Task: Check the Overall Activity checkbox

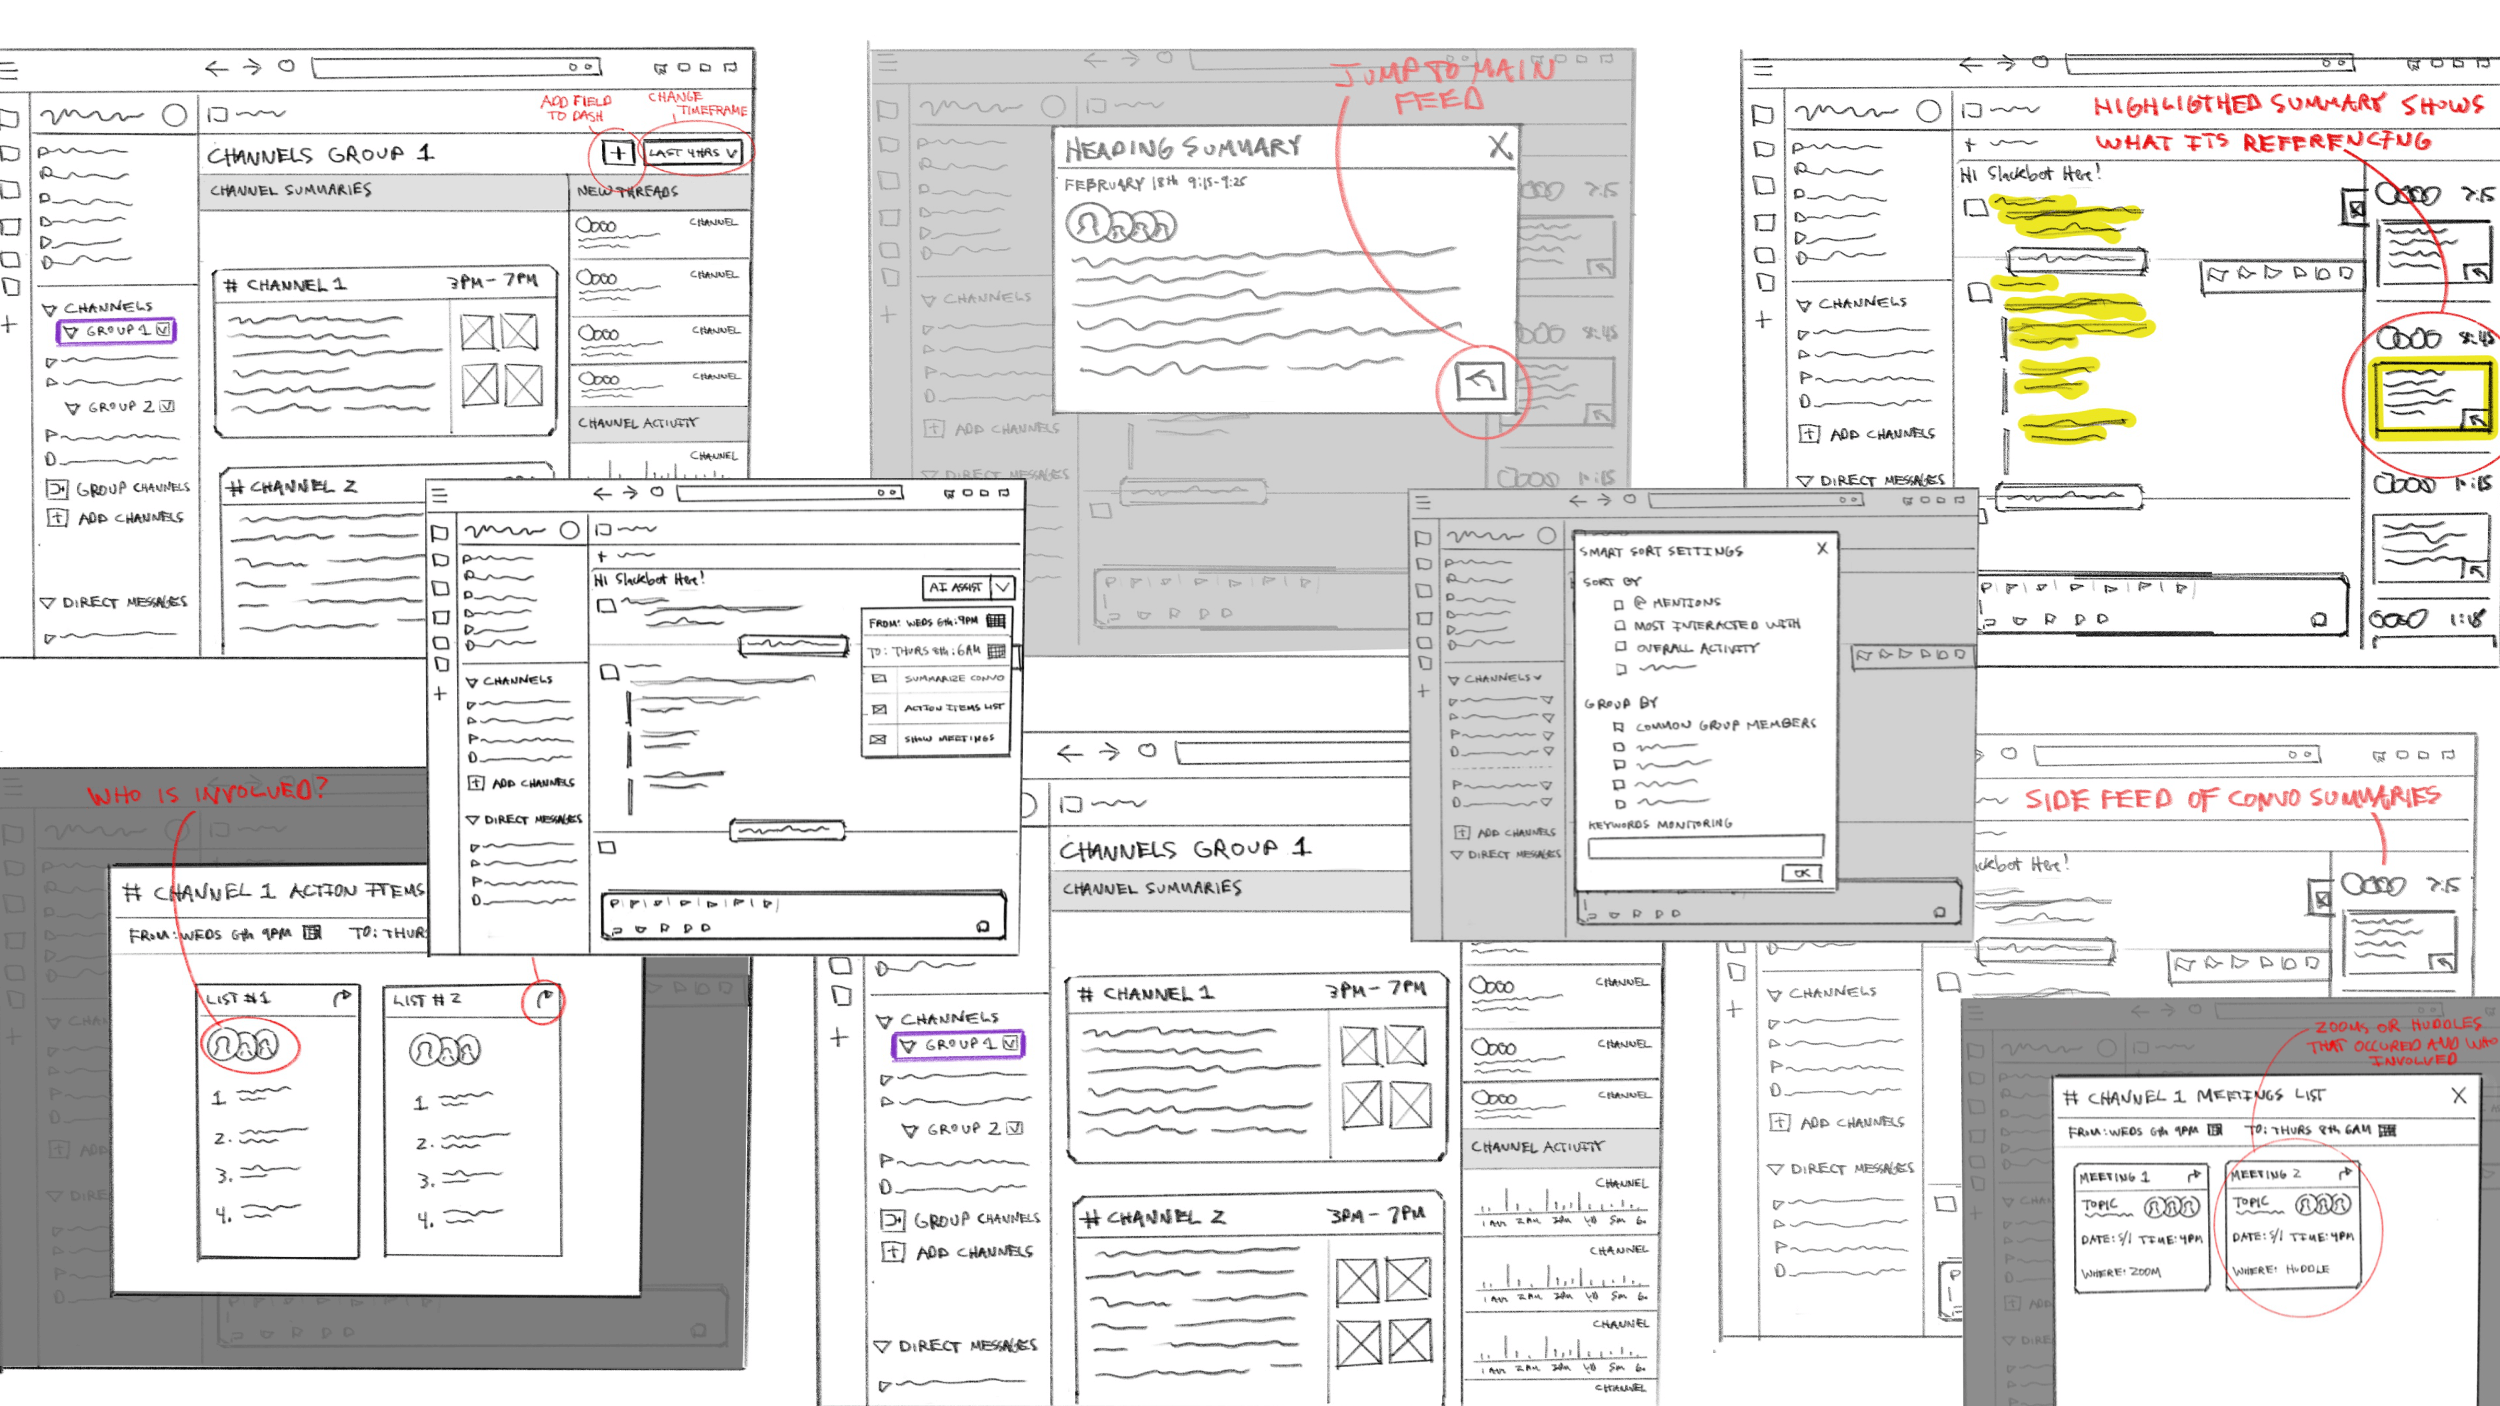Action: [1621, 647]
